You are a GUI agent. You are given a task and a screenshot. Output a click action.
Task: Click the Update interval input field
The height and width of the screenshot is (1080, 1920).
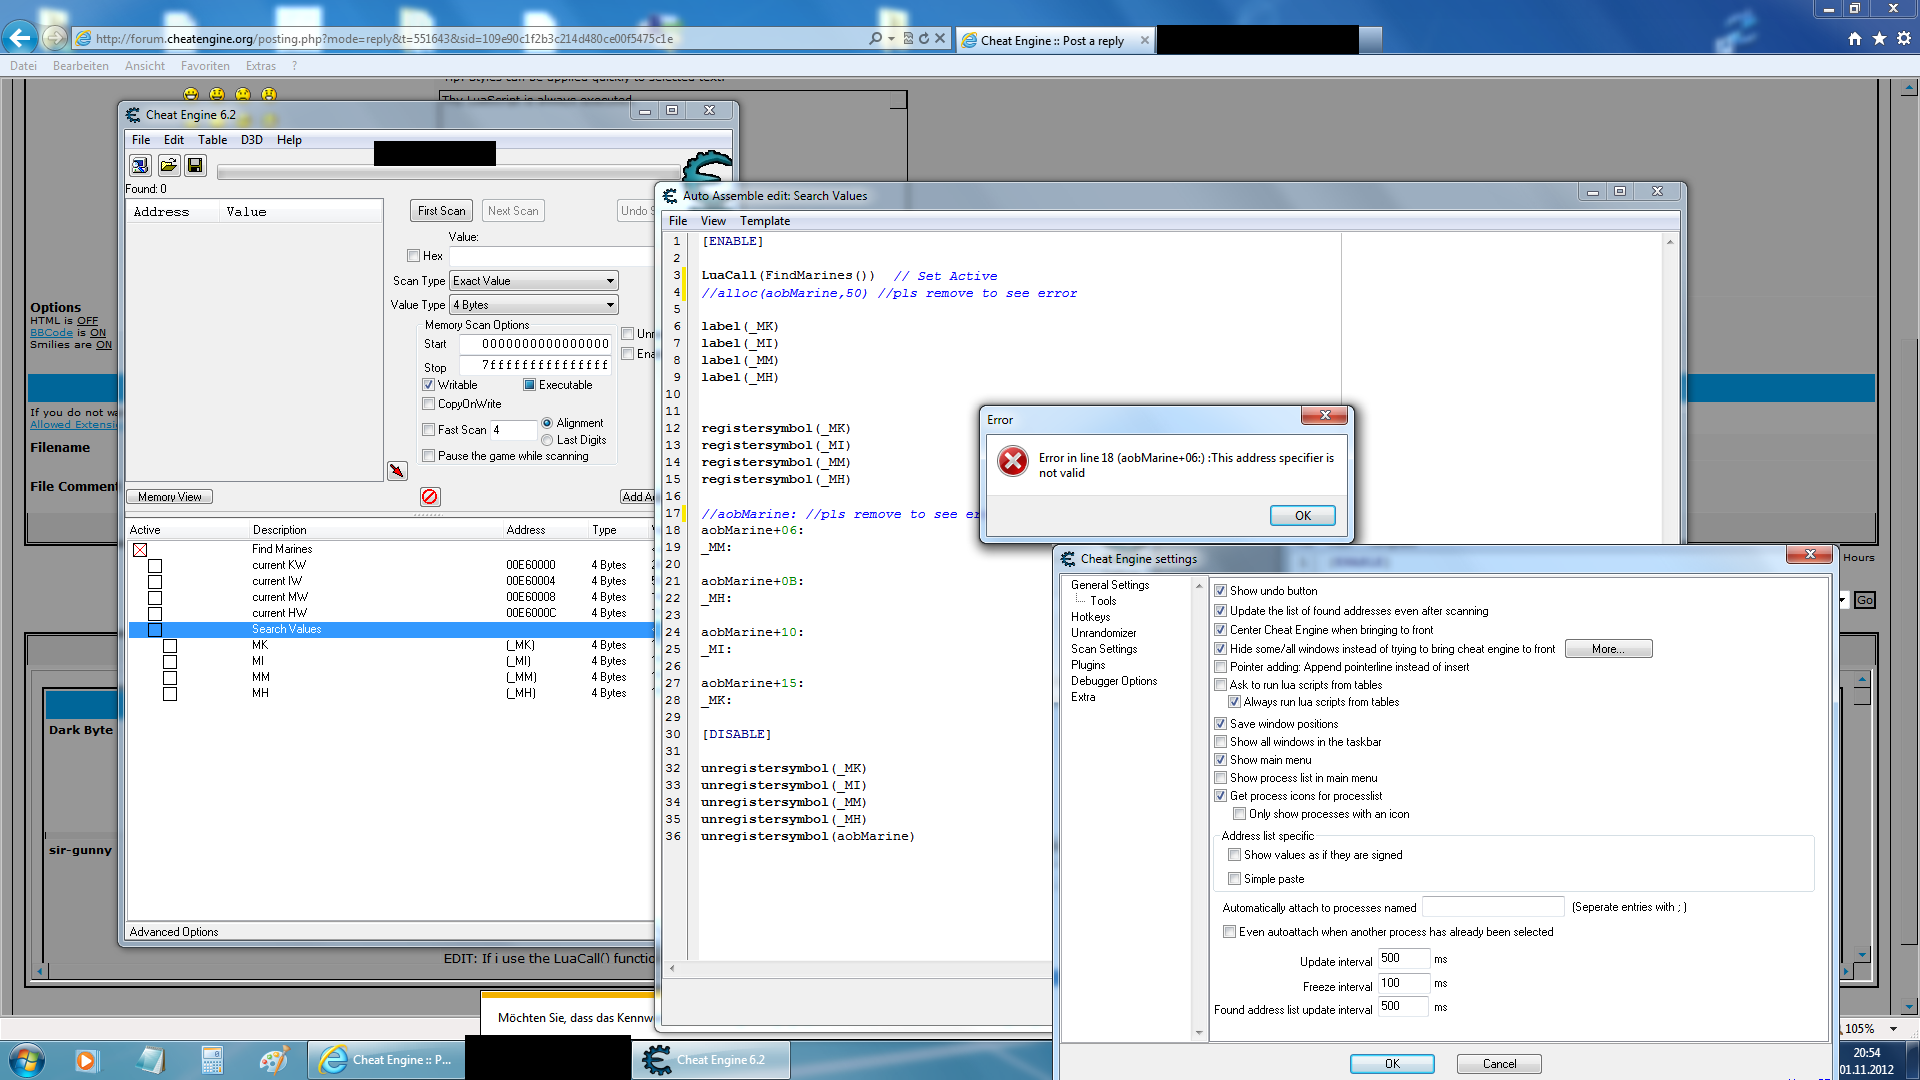(x=1403, y=958)
